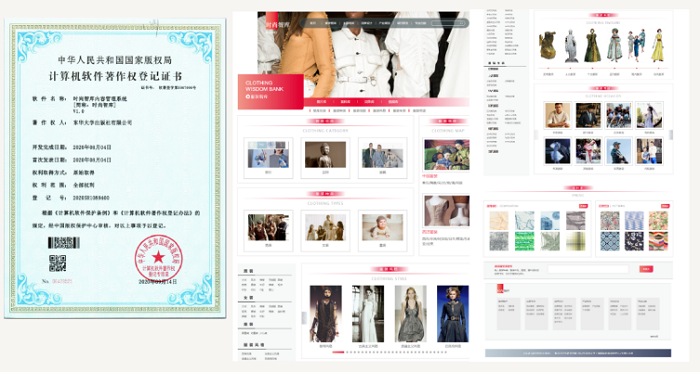700x372 pixels.
Task: Select the green fabric swatch
Action: tap(524, 241)
